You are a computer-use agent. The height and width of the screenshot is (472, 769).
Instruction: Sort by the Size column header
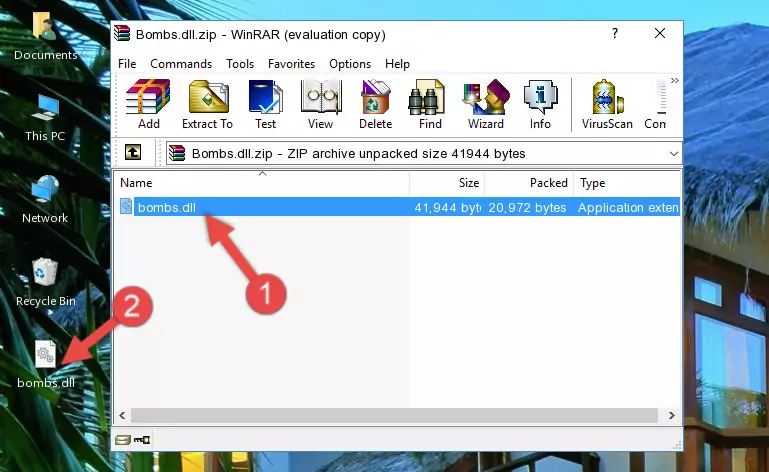tap(447, 183)
